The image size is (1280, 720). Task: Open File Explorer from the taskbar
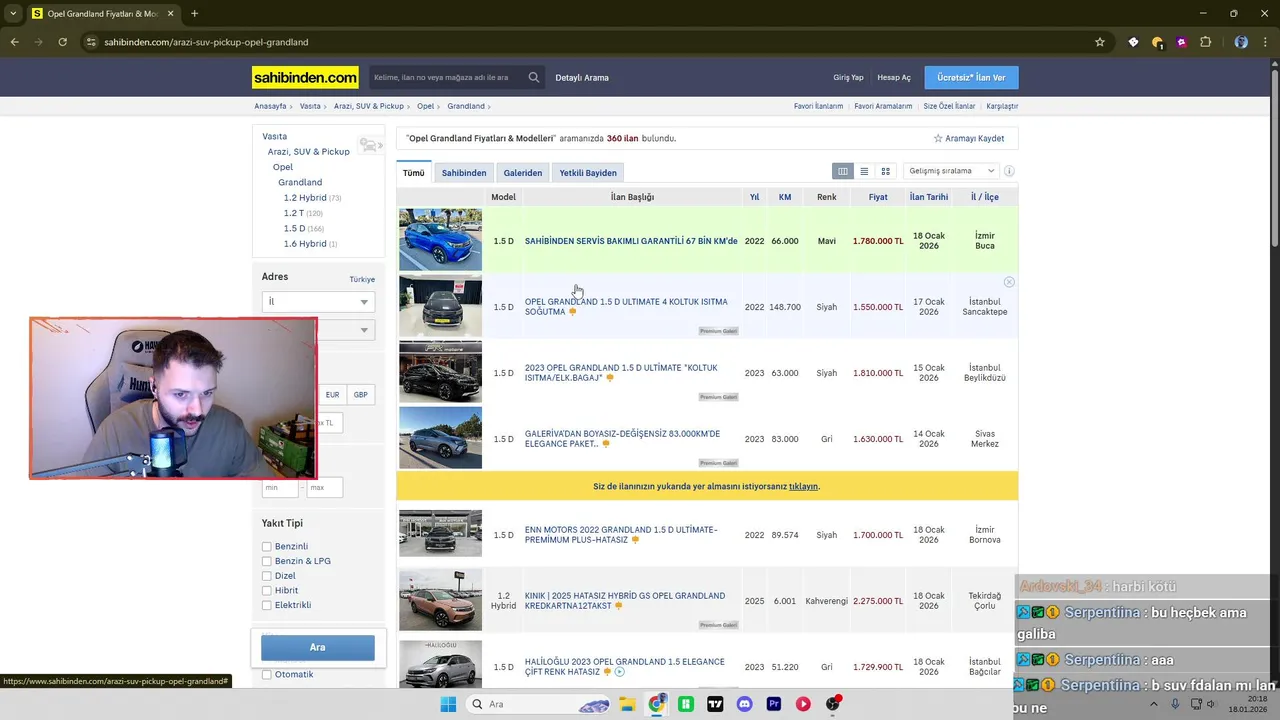(627, 704)
